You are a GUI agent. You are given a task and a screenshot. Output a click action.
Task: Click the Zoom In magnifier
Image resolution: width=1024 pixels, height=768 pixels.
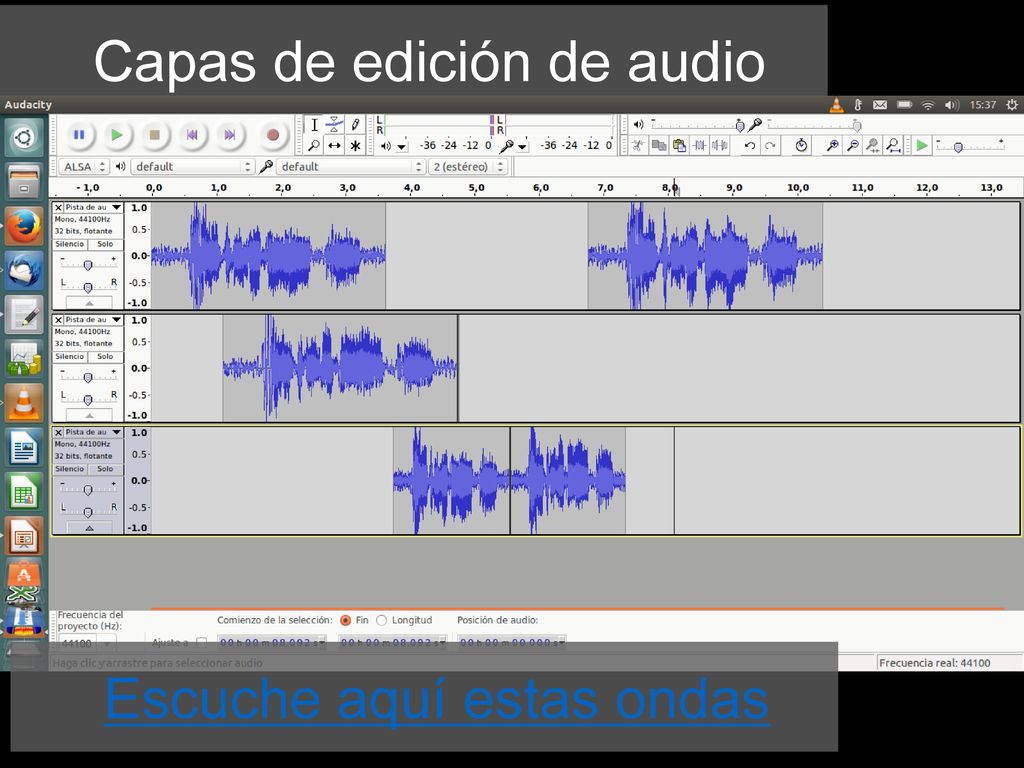point(833,145)
